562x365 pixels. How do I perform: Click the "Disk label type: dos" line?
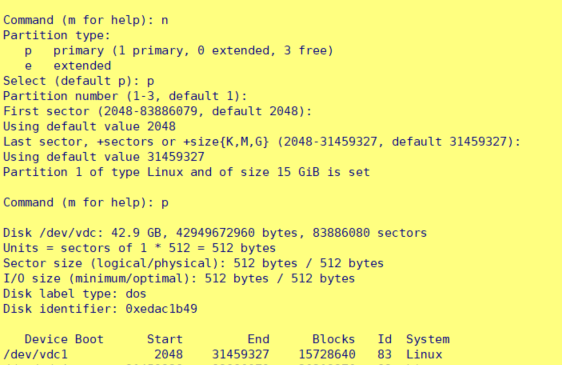pyautogui.click(x=75, y=294)
